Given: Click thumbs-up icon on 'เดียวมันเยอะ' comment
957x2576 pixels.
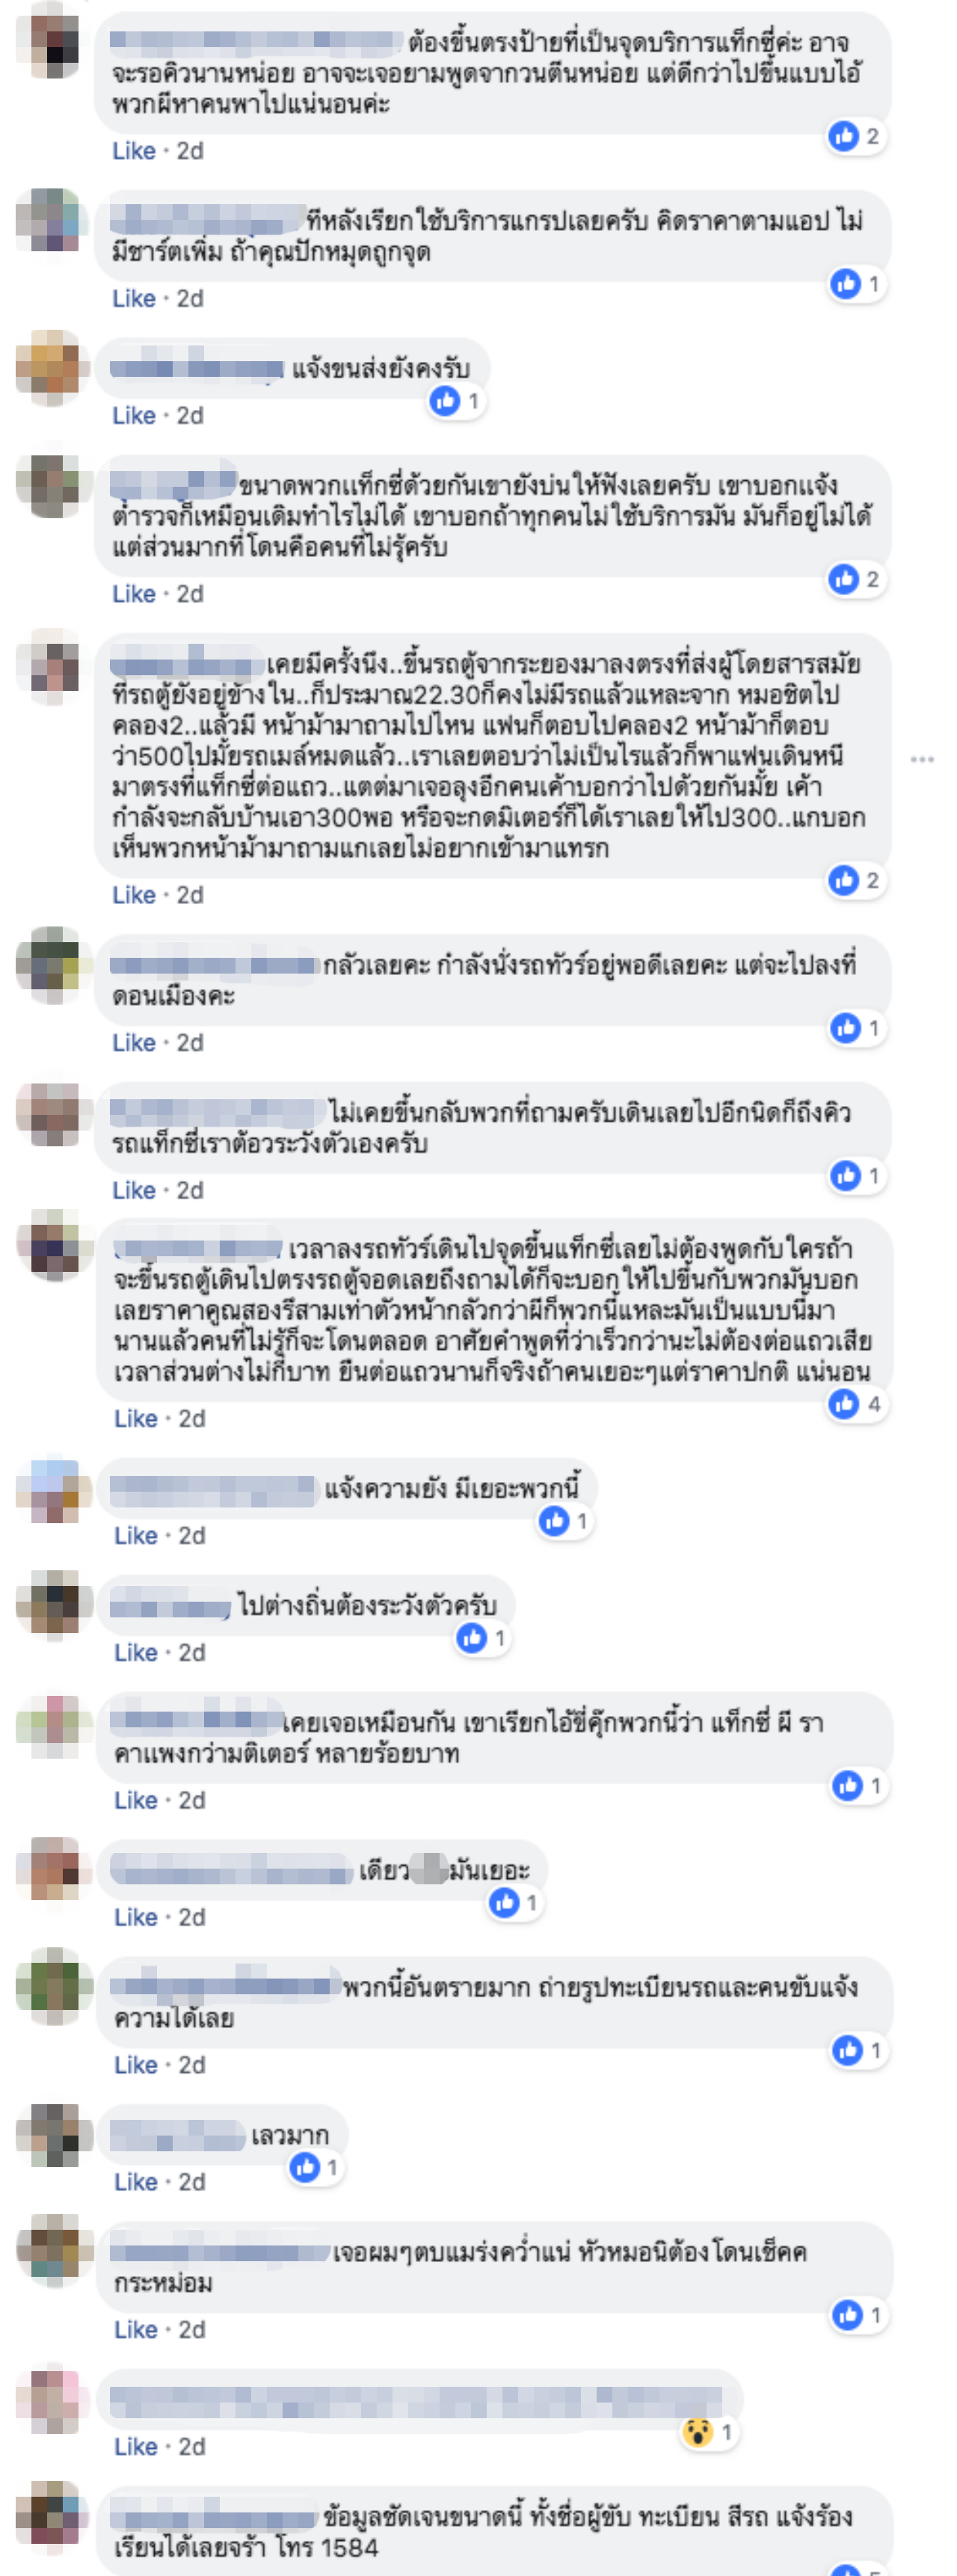Looking at the screenshot, I should [504, 1903].
